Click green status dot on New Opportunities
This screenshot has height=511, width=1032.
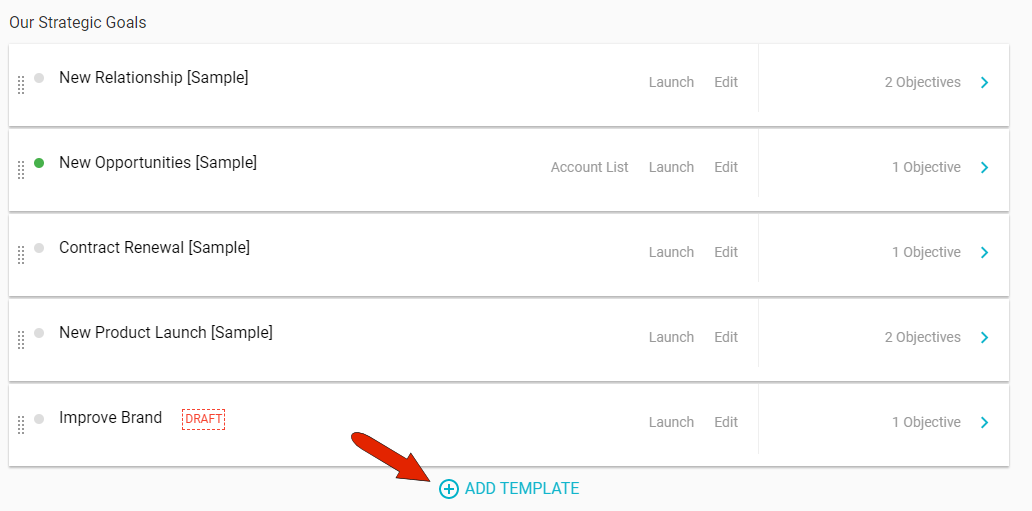[x=39, y=162]
